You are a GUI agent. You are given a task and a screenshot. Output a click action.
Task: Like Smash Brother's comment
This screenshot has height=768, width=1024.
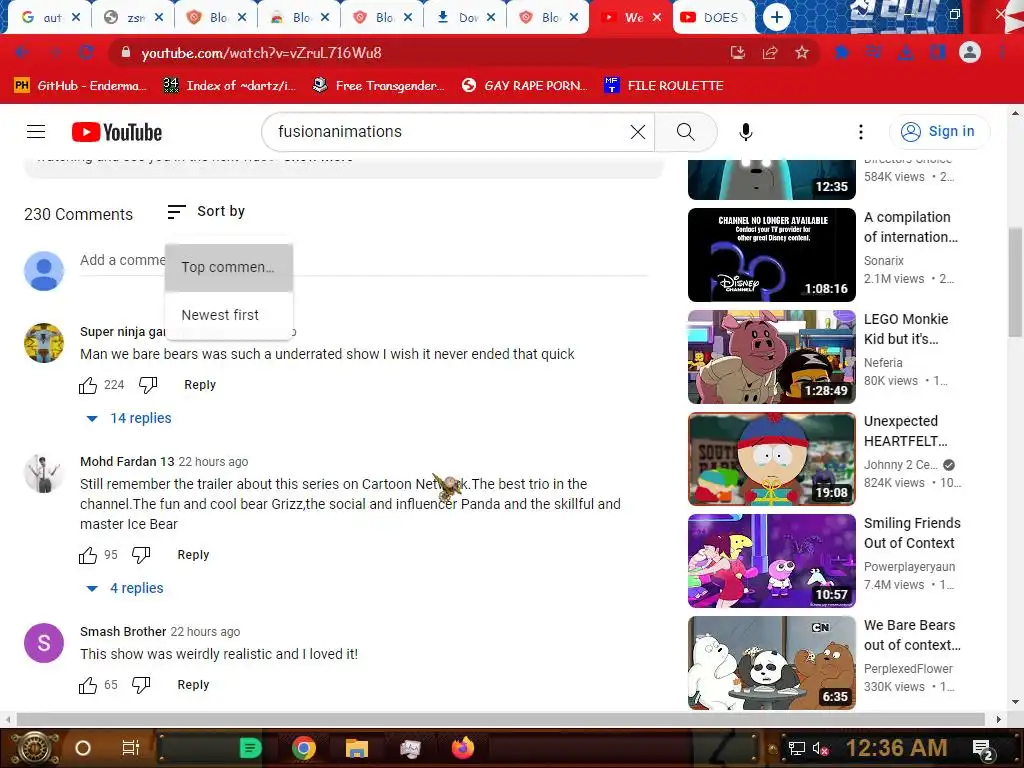(88, 684)
